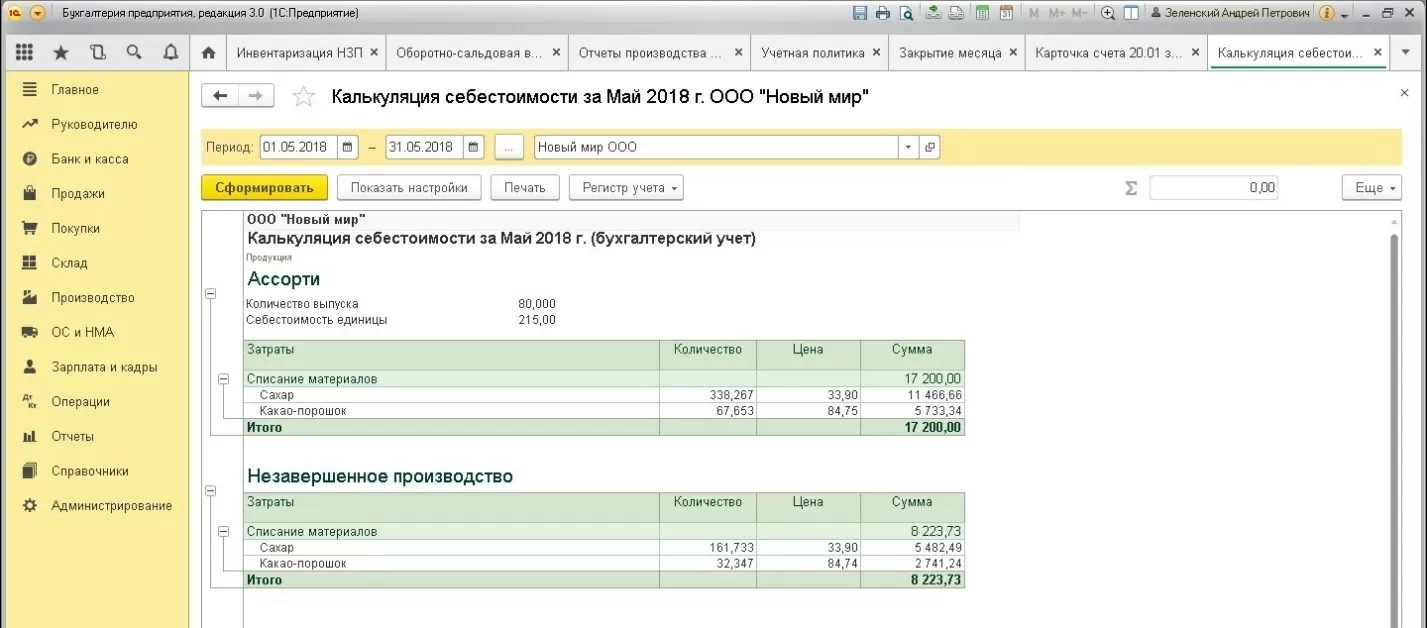The height and width of the screenshot is (628, 1427).
Task: Open the organization dropdown list
Action: click(x=908, y=147)
